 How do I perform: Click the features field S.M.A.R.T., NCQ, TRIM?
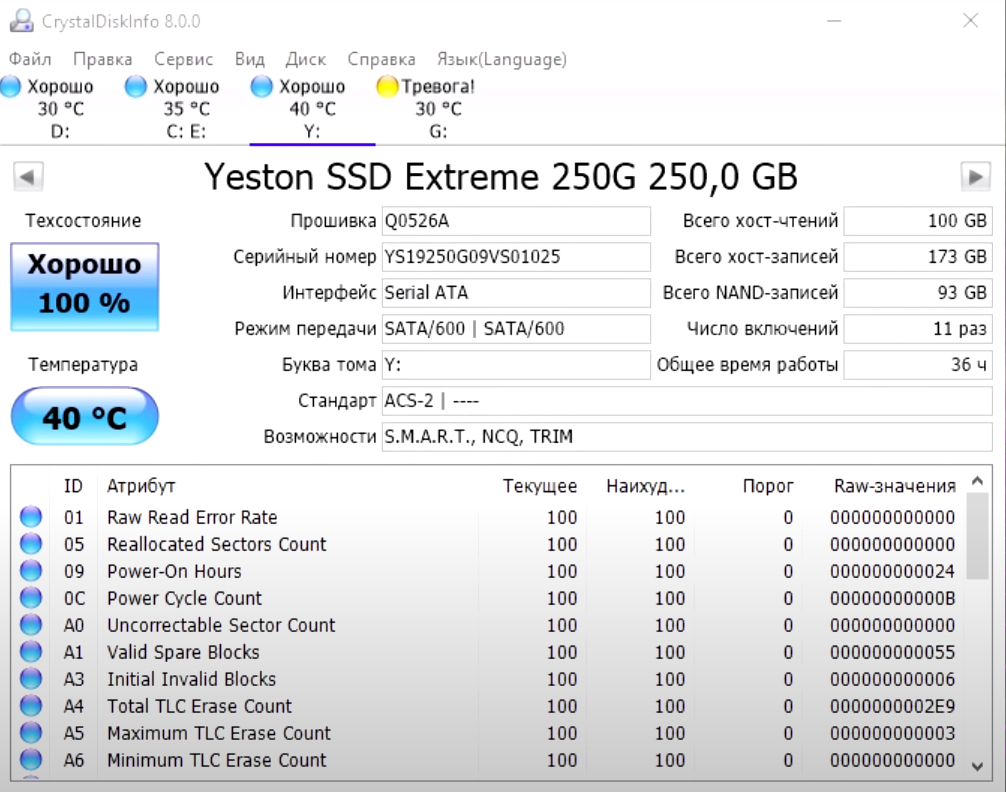pos(687,436)
